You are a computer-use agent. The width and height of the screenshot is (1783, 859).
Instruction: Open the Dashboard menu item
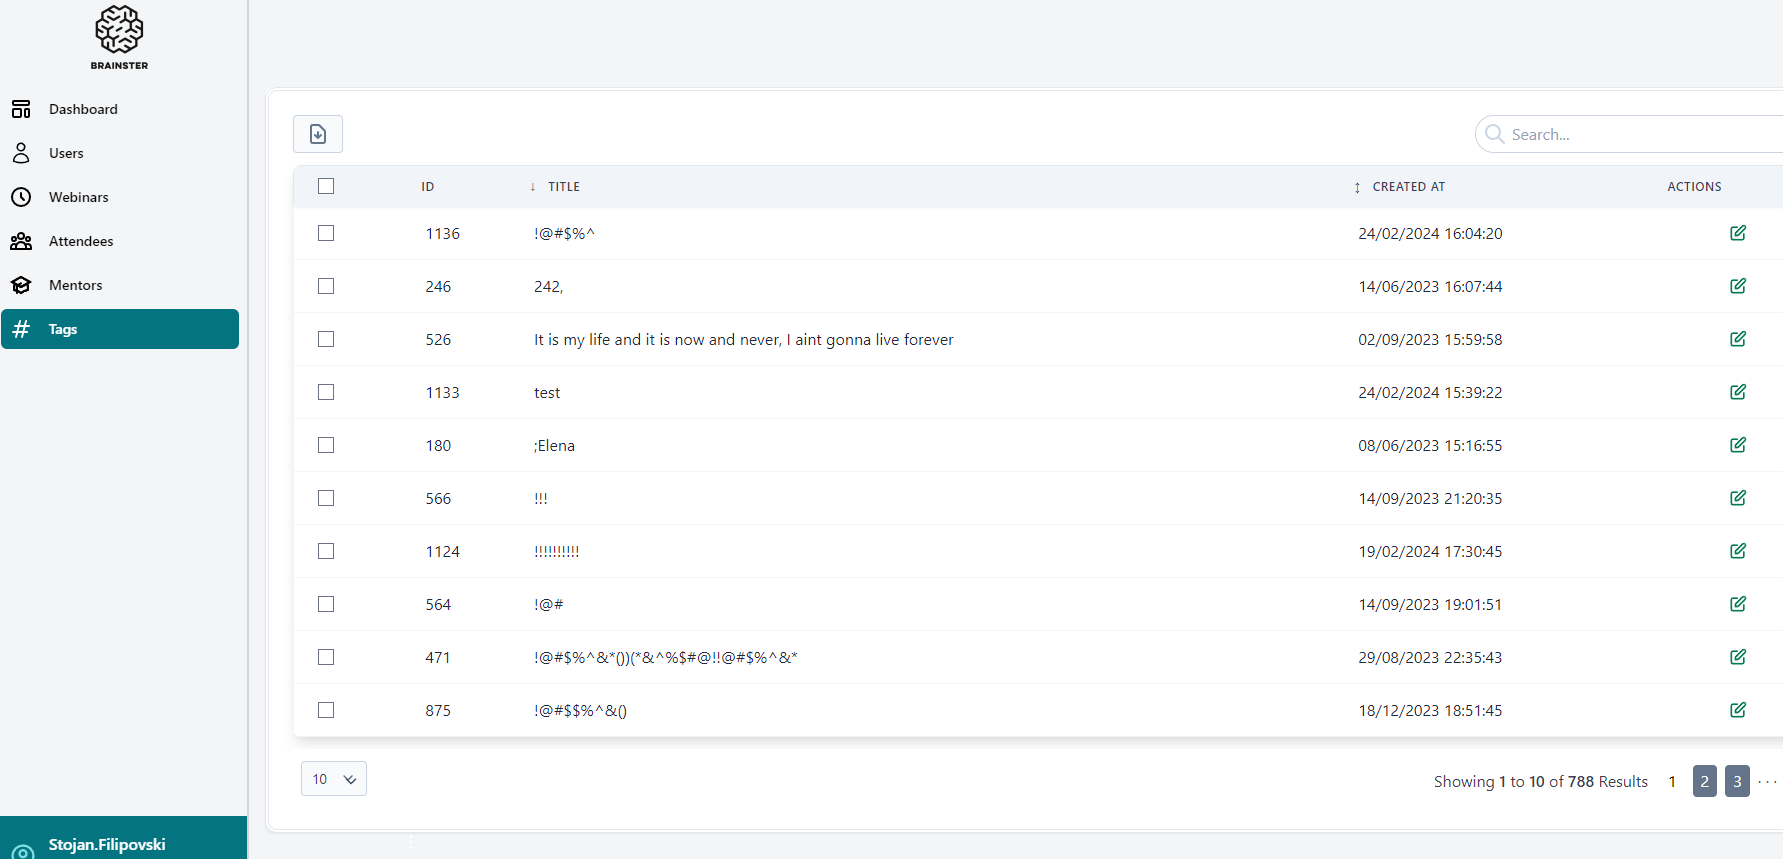pyautogui.click(x=83, y=109)
